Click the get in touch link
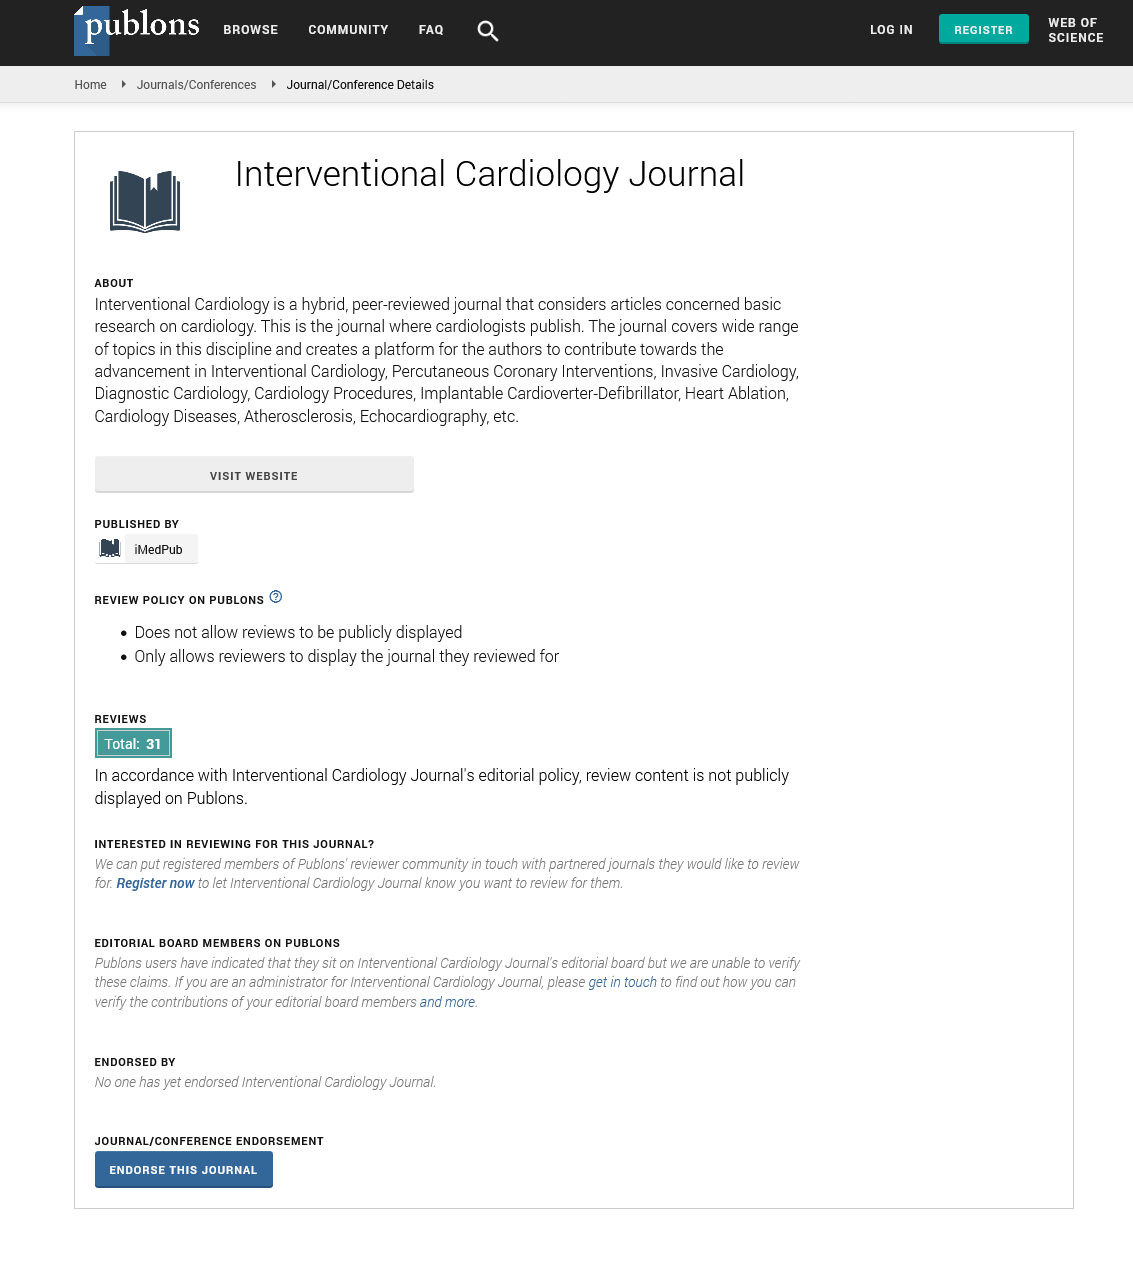Viewport: 1133px width, 1262px height. [622, 982]
